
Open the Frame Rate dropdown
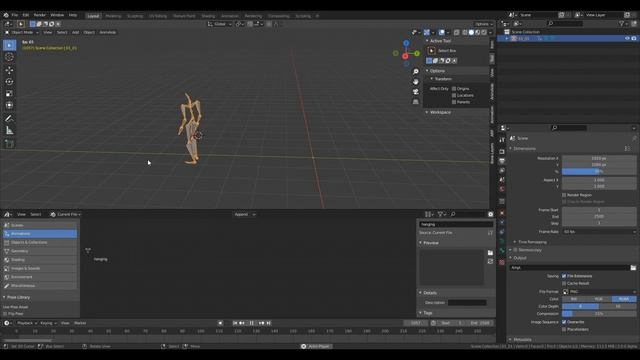pyautogui.click(x=599, y=231)
